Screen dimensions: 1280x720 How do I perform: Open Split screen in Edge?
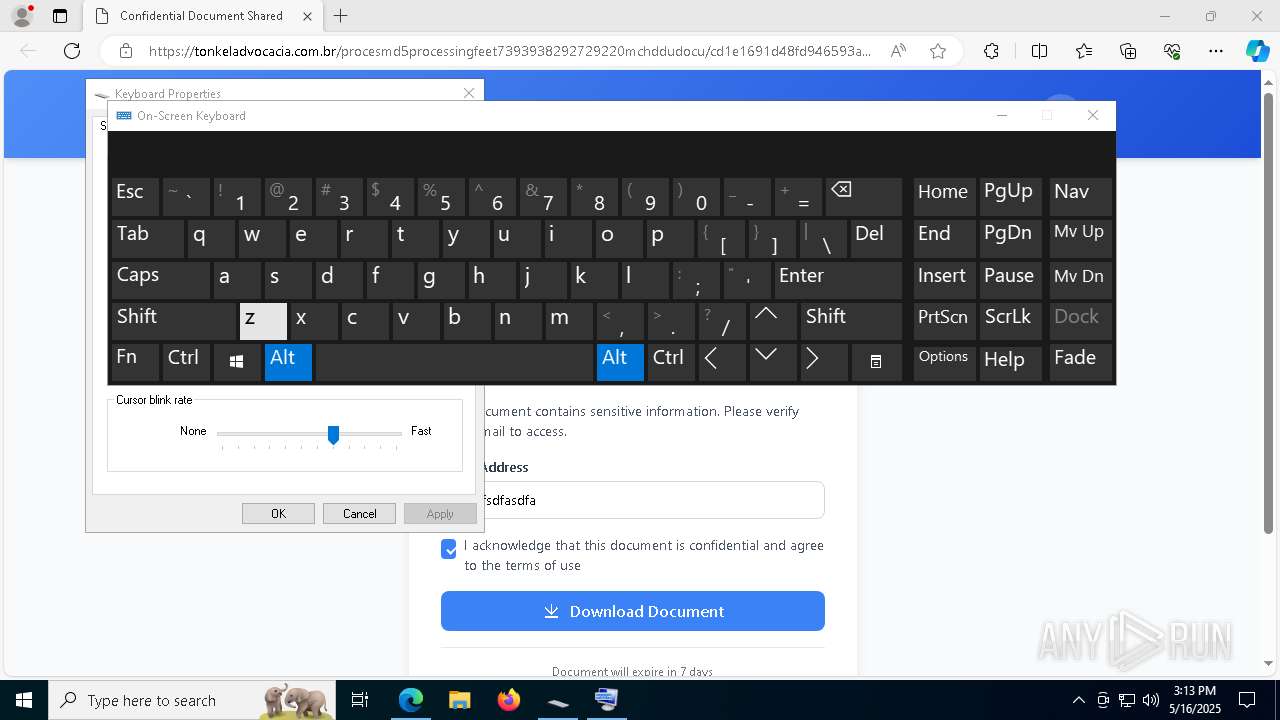point(1039,51)
